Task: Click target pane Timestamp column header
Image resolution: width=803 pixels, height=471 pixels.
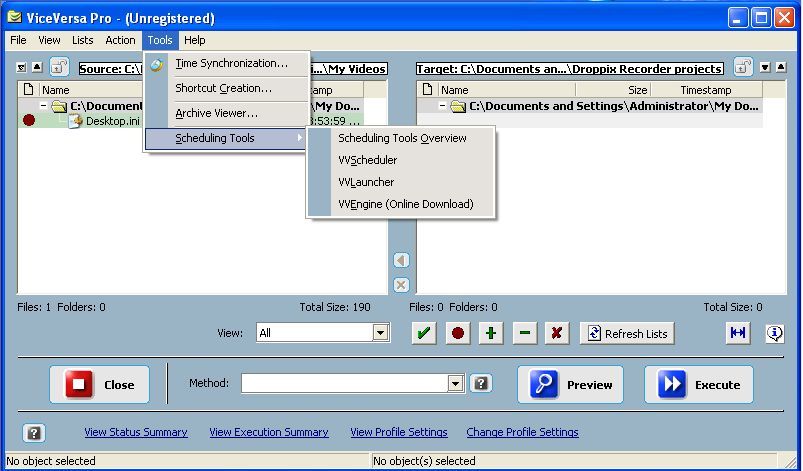Action: pos(707,90)
